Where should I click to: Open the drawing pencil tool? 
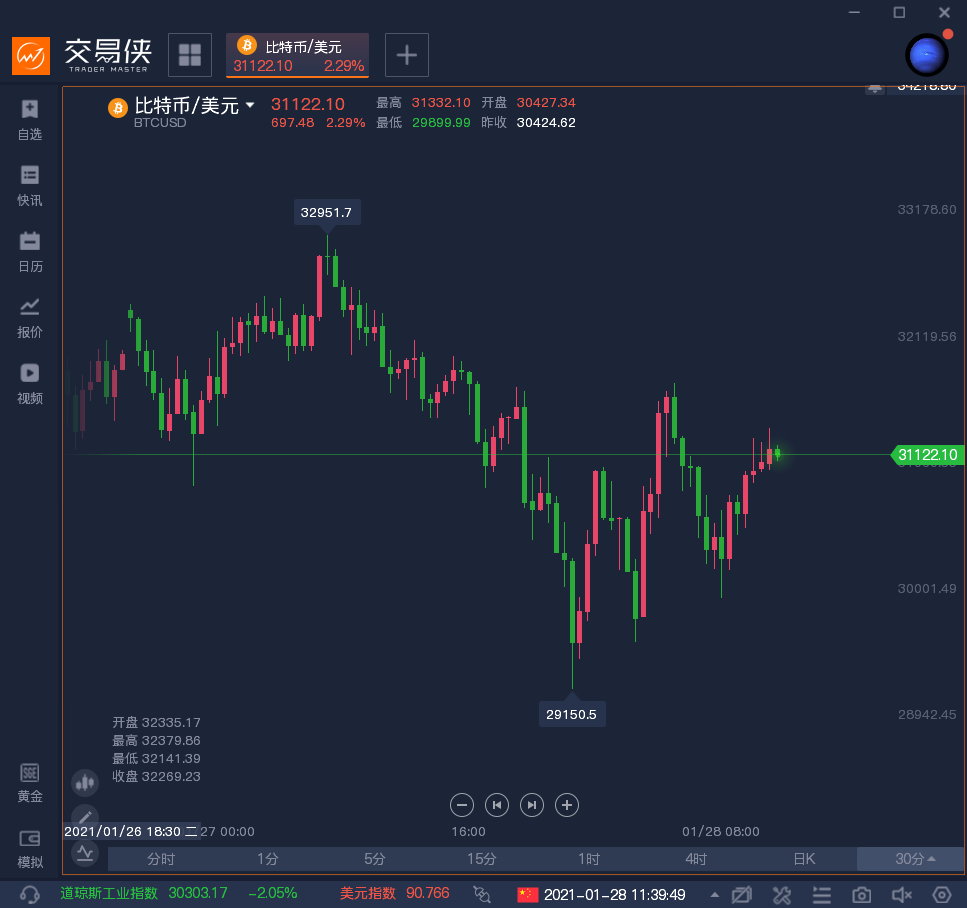tap(84, 818)
